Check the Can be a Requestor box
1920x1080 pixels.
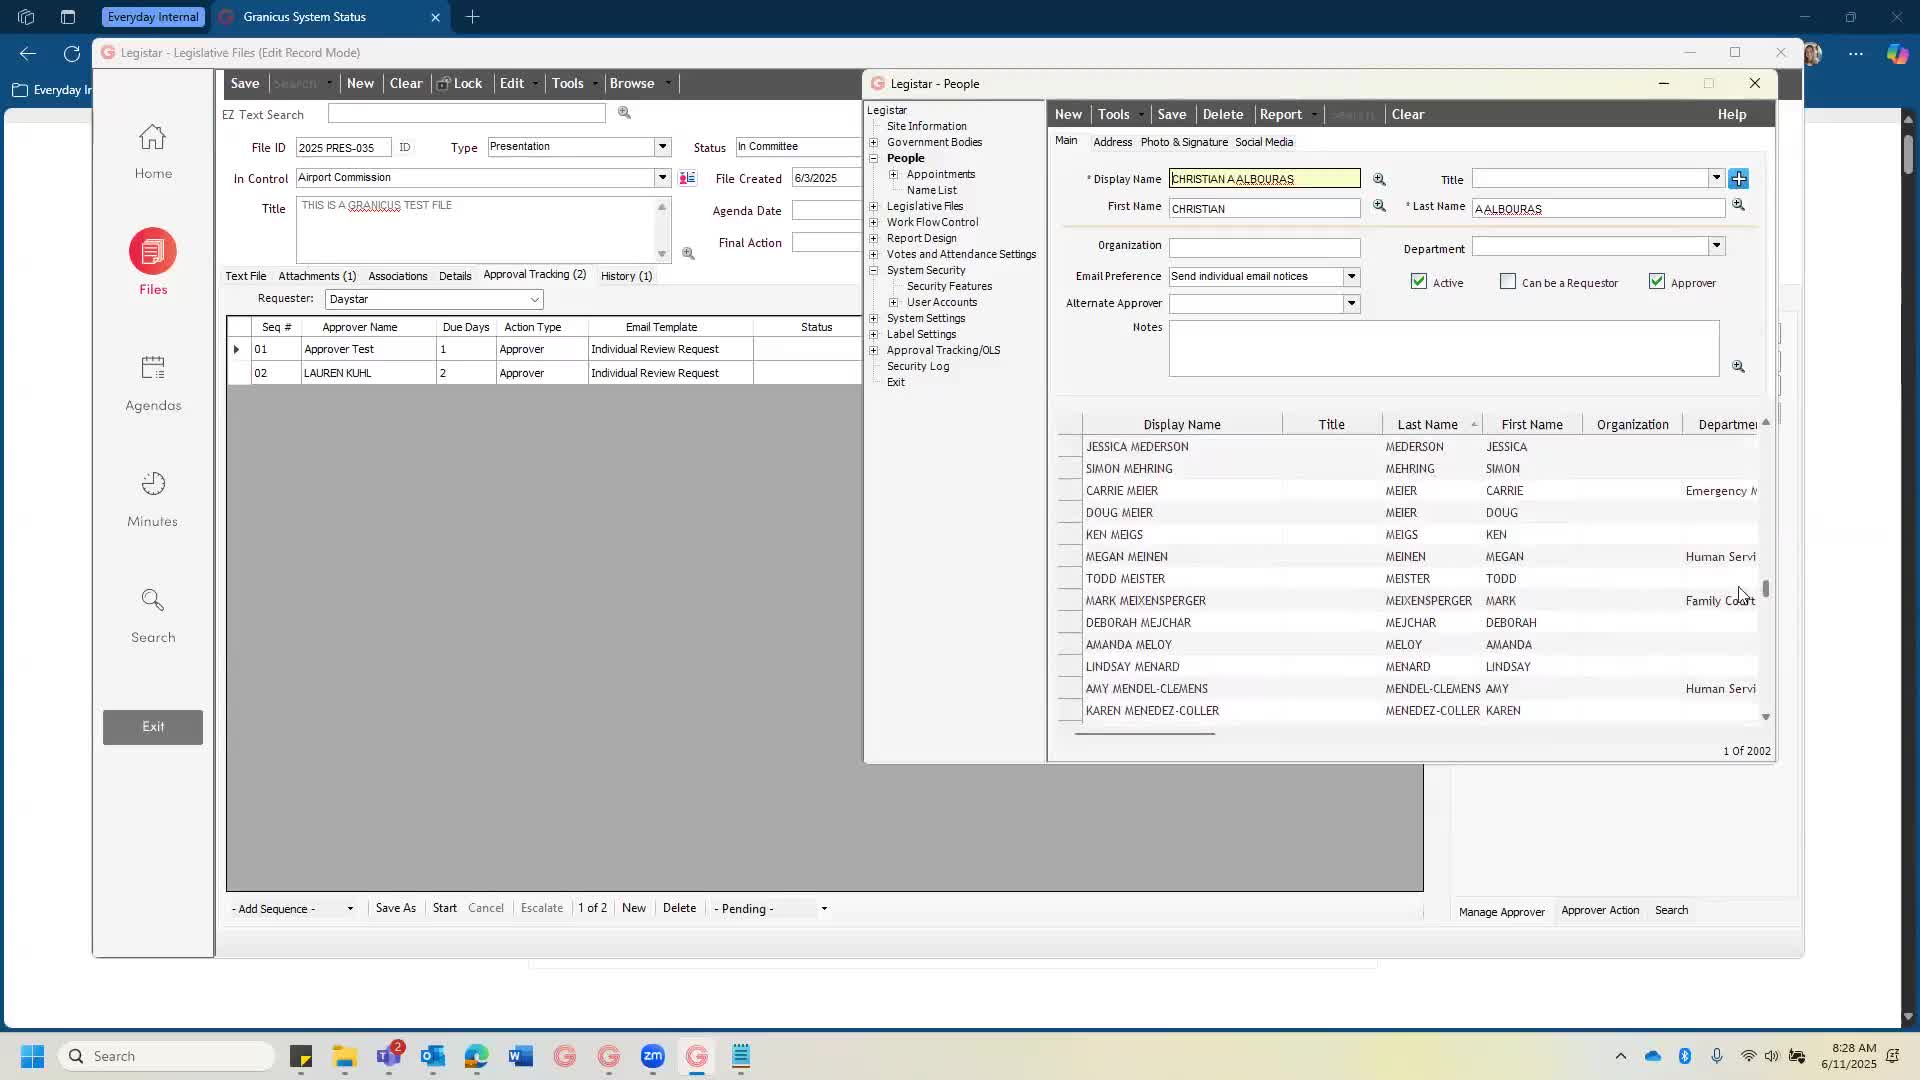point(1508,282)
